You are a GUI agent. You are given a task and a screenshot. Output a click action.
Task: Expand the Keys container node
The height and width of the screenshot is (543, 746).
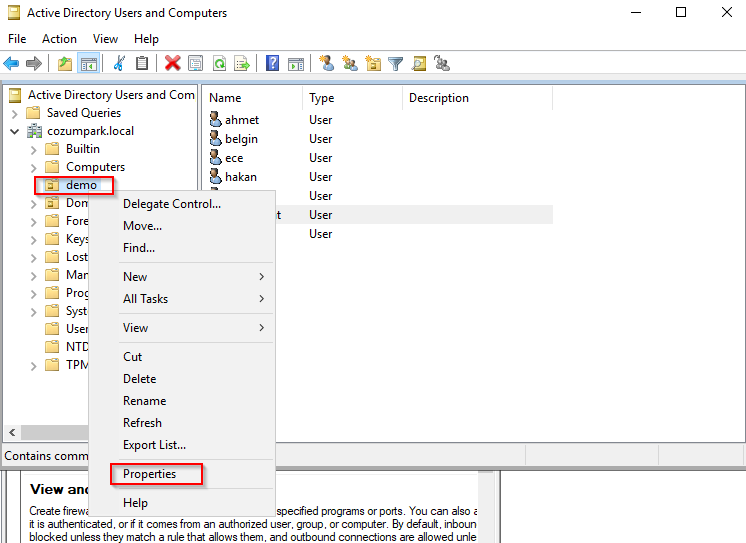tap(33, 240)
